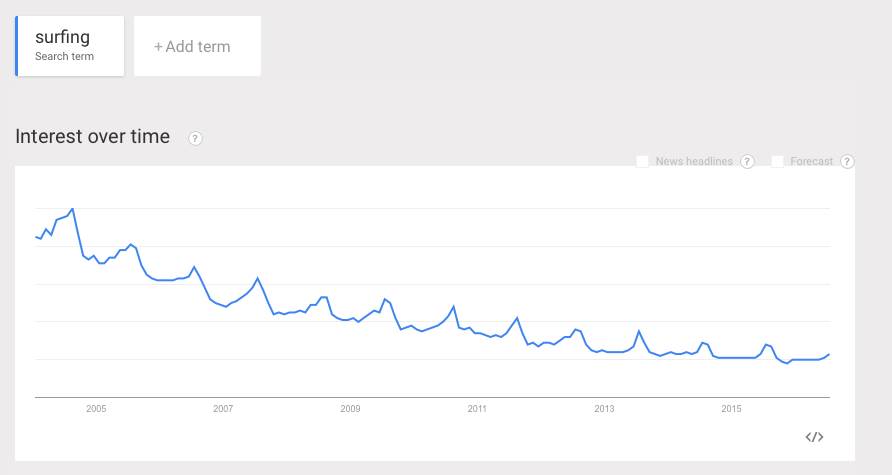This screenshot has width=892, height=475.
Task: Toggle the Forecast checkbox
Action: click(x=777, y=161)
